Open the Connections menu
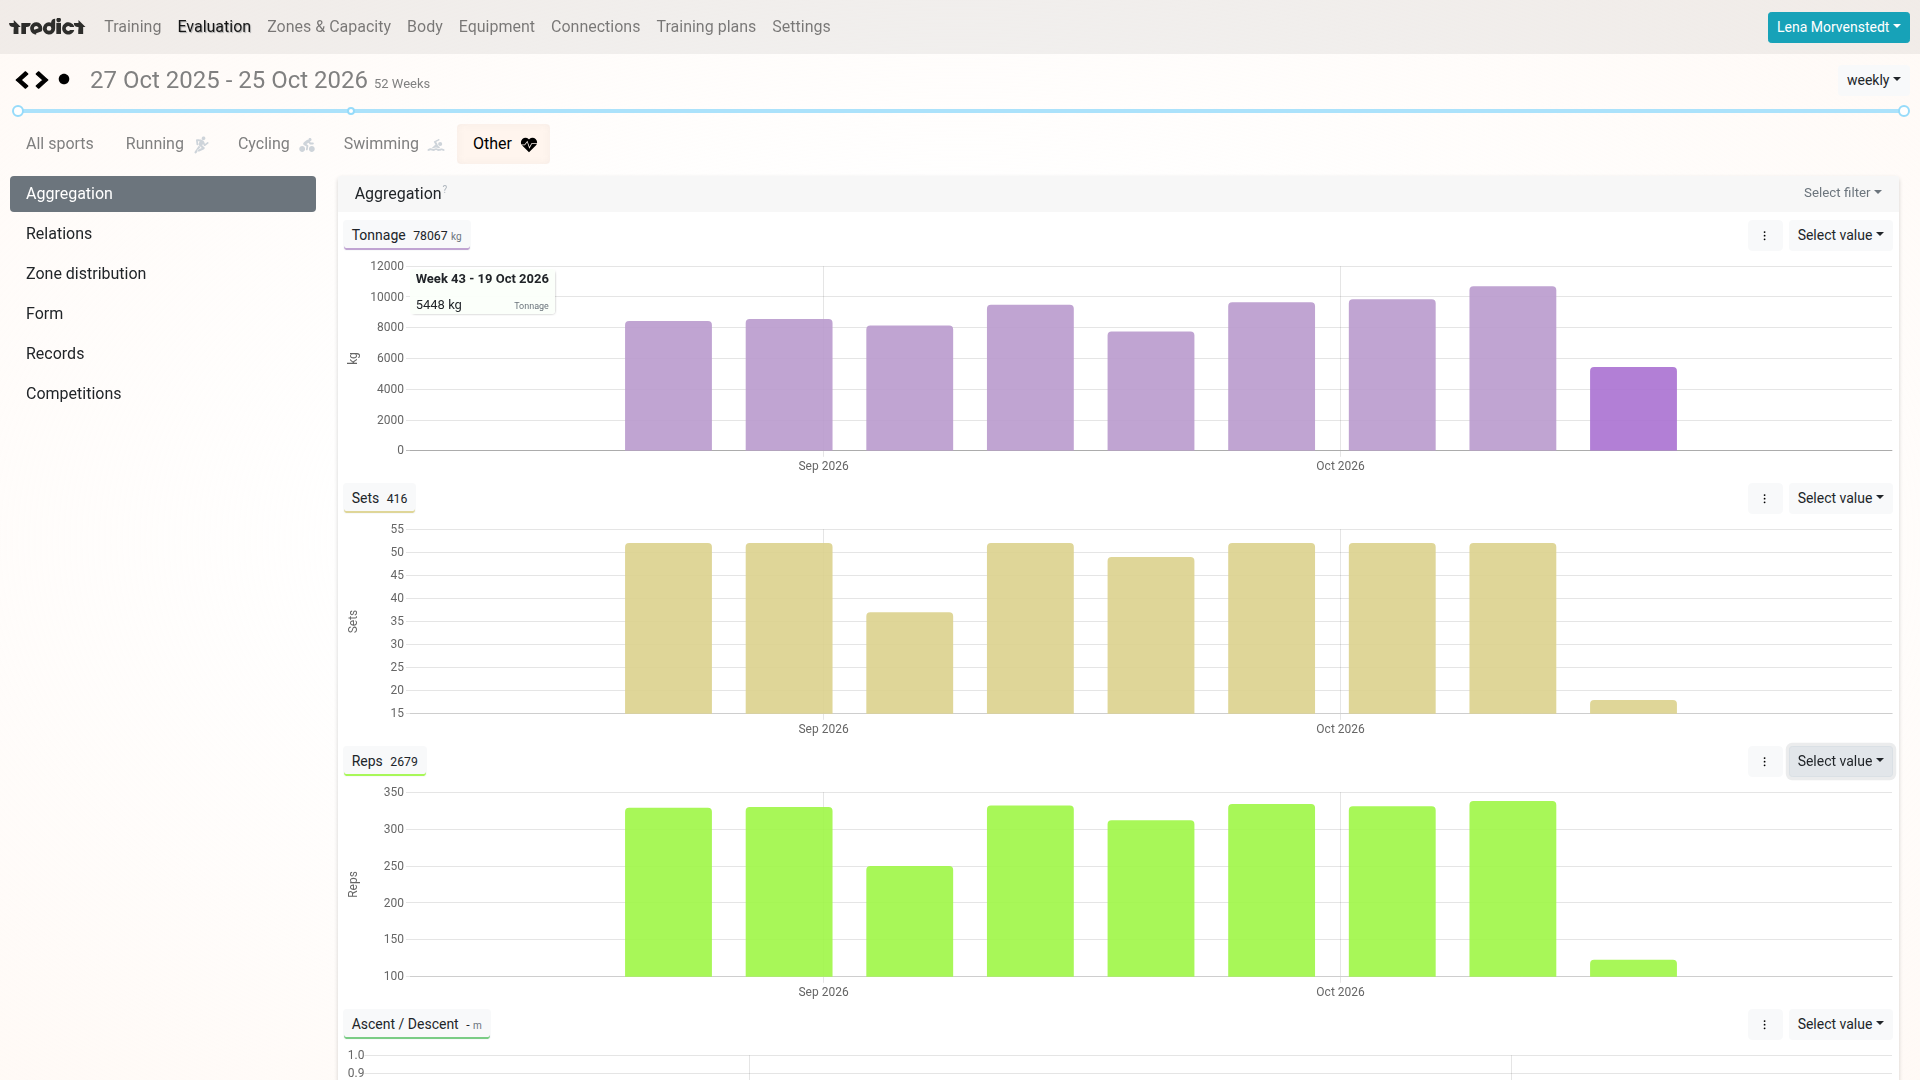Screen dimensions: 1920x1080 595,27
